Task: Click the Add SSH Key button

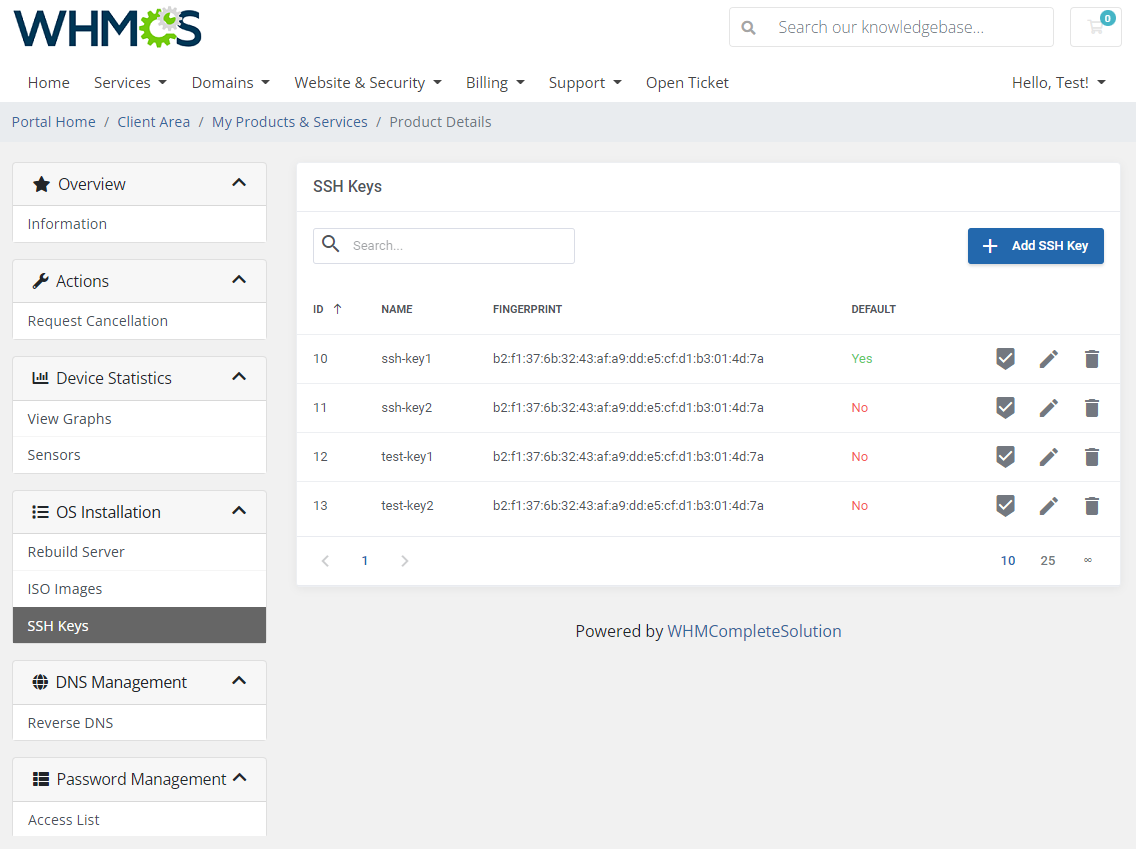Action: coord(1035,245)
